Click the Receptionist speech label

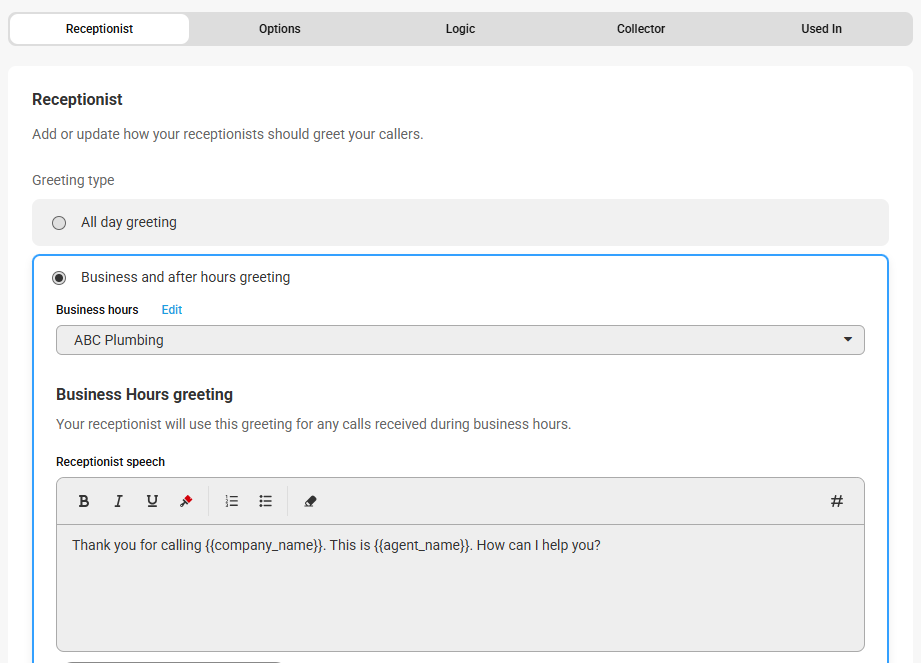coord(110,462)
